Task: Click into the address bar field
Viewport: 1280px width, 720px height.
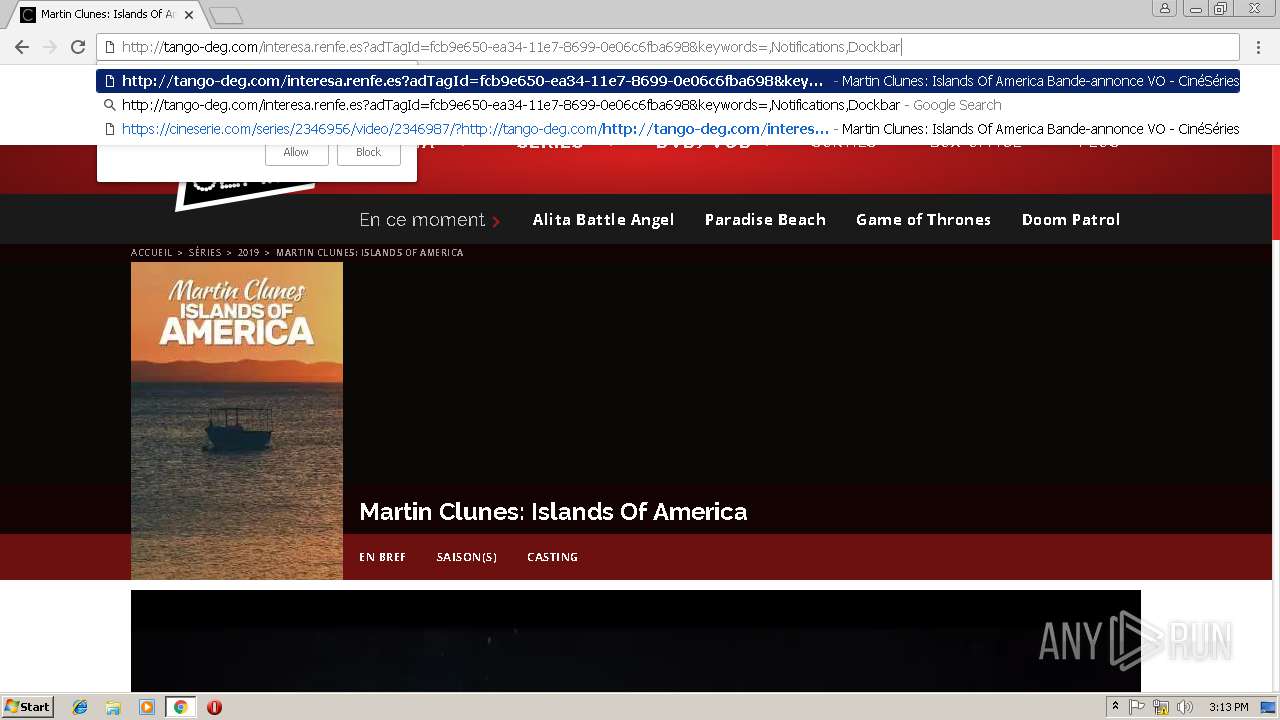Action: (668, 47)
